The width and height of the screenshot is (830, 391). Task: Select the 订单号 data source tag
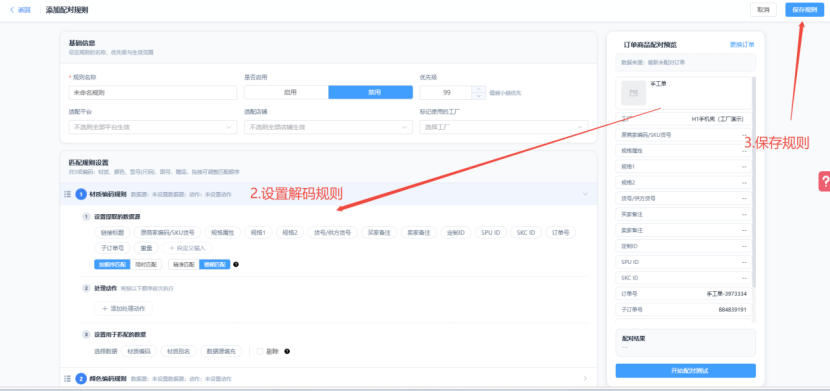(x=561, y=232)
